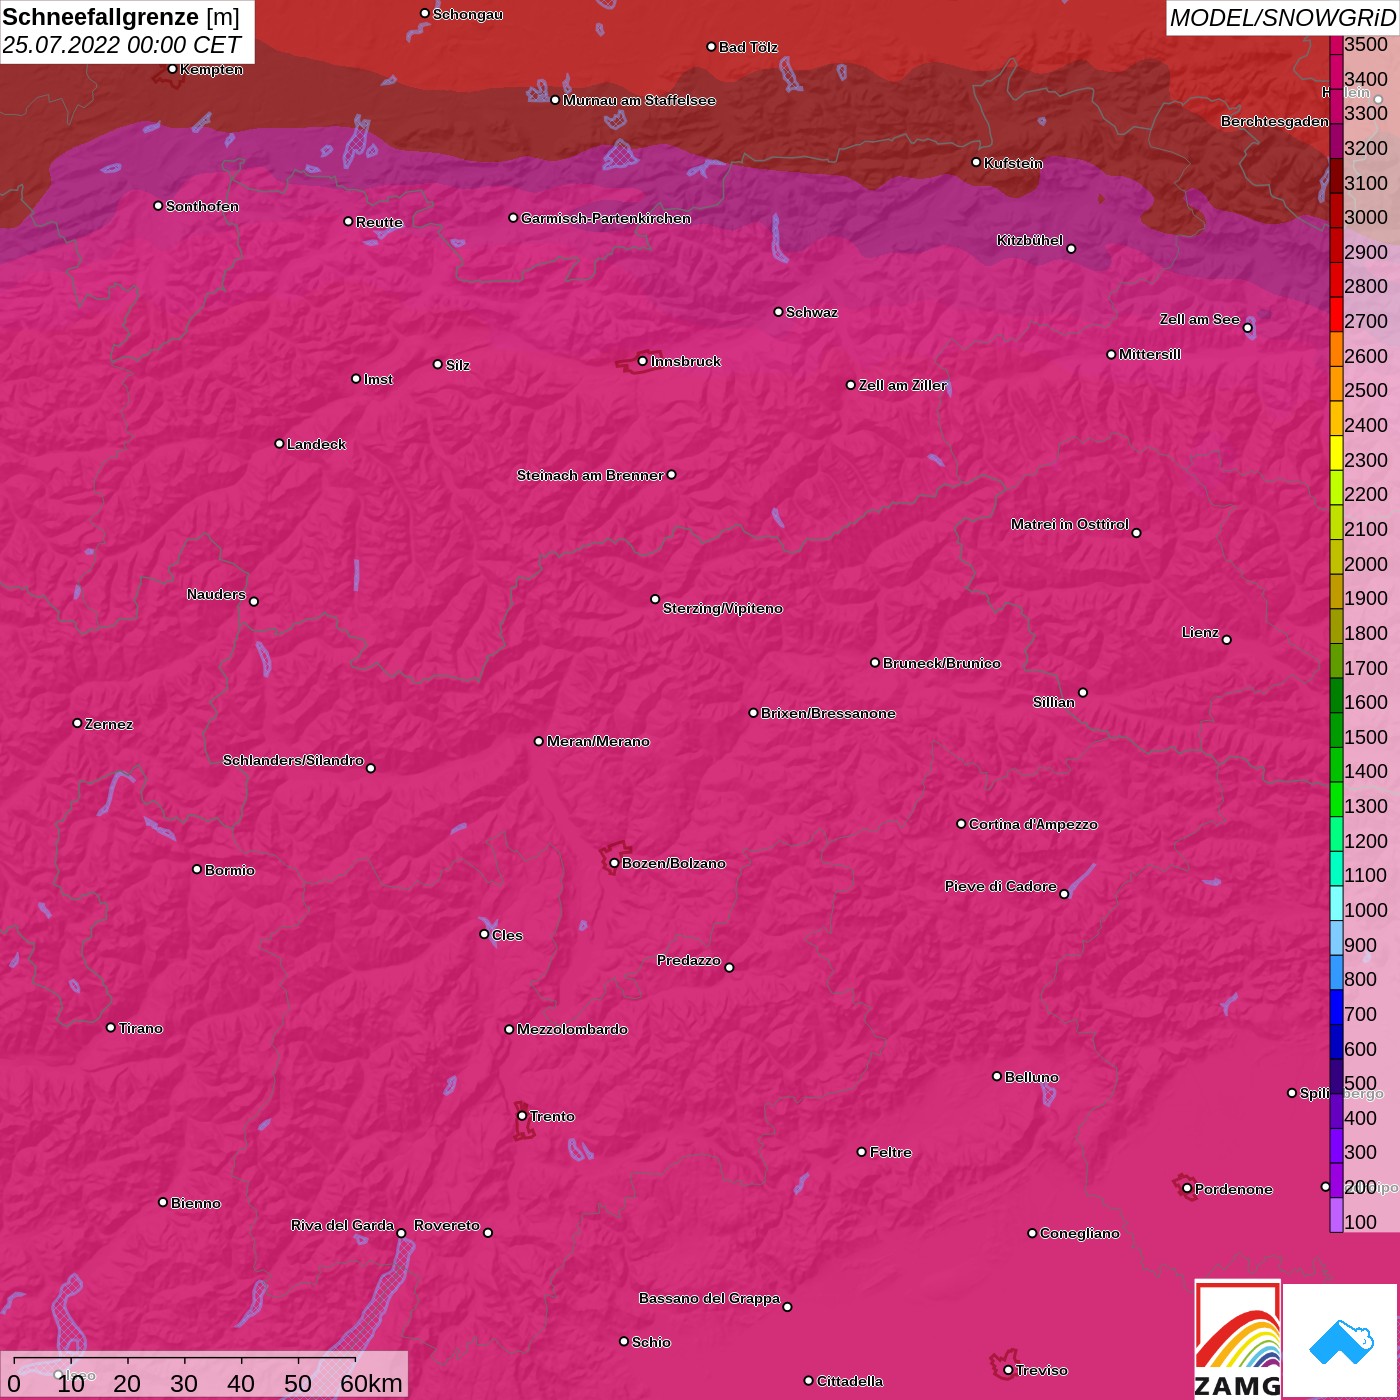Click the Garmisch-Partenkirchen map label
This screenshot has width=1400, height=1400.
coord(605,218)
